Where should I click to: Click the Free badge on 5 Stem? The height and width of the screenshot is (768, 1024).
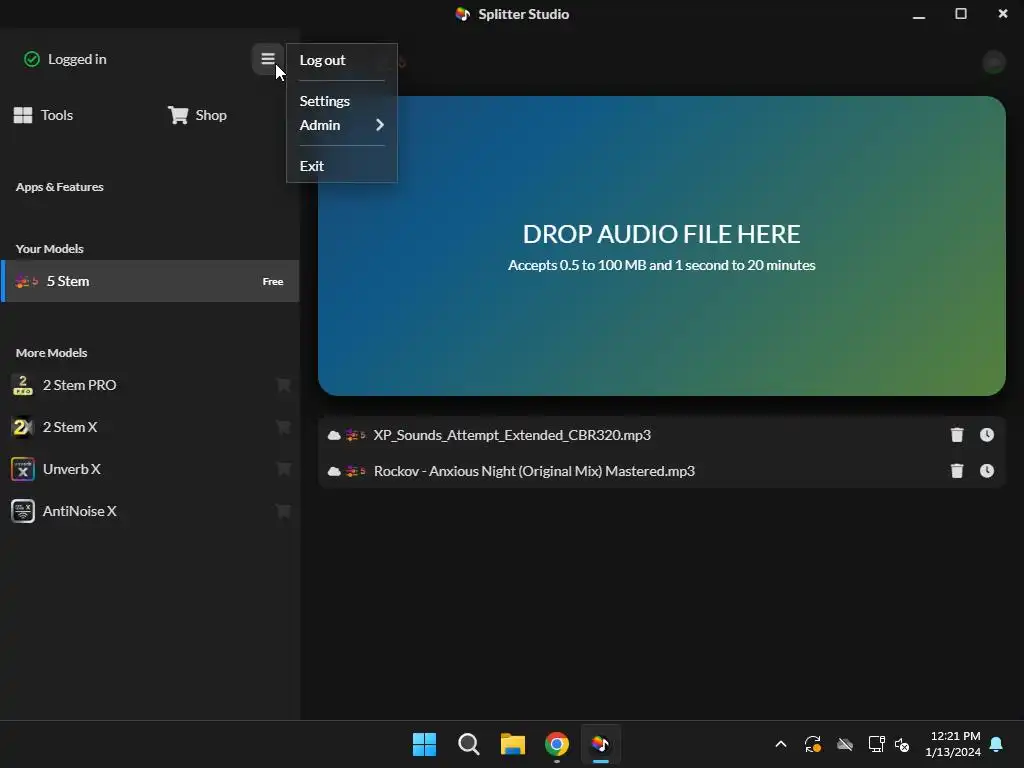(273, 281)
